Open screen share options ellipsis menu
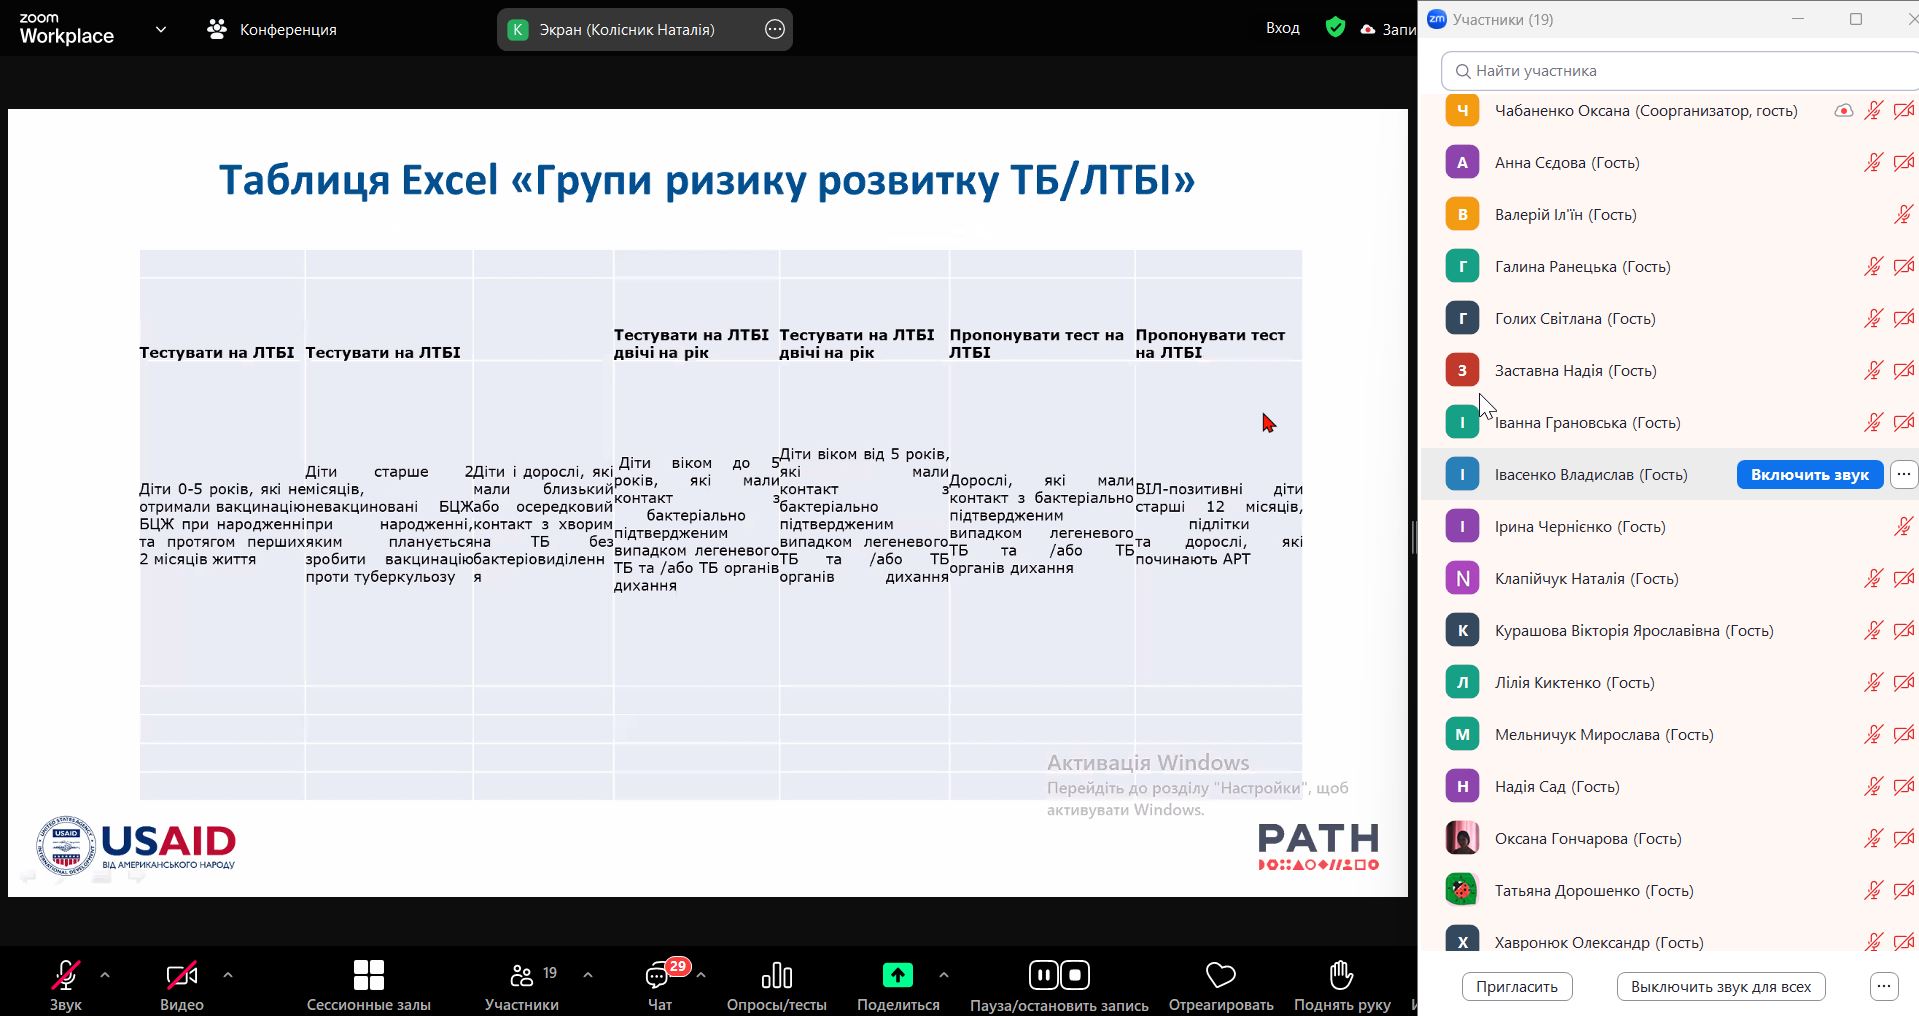Screen dimensions: 1919x1016 [x=775, y=30]
